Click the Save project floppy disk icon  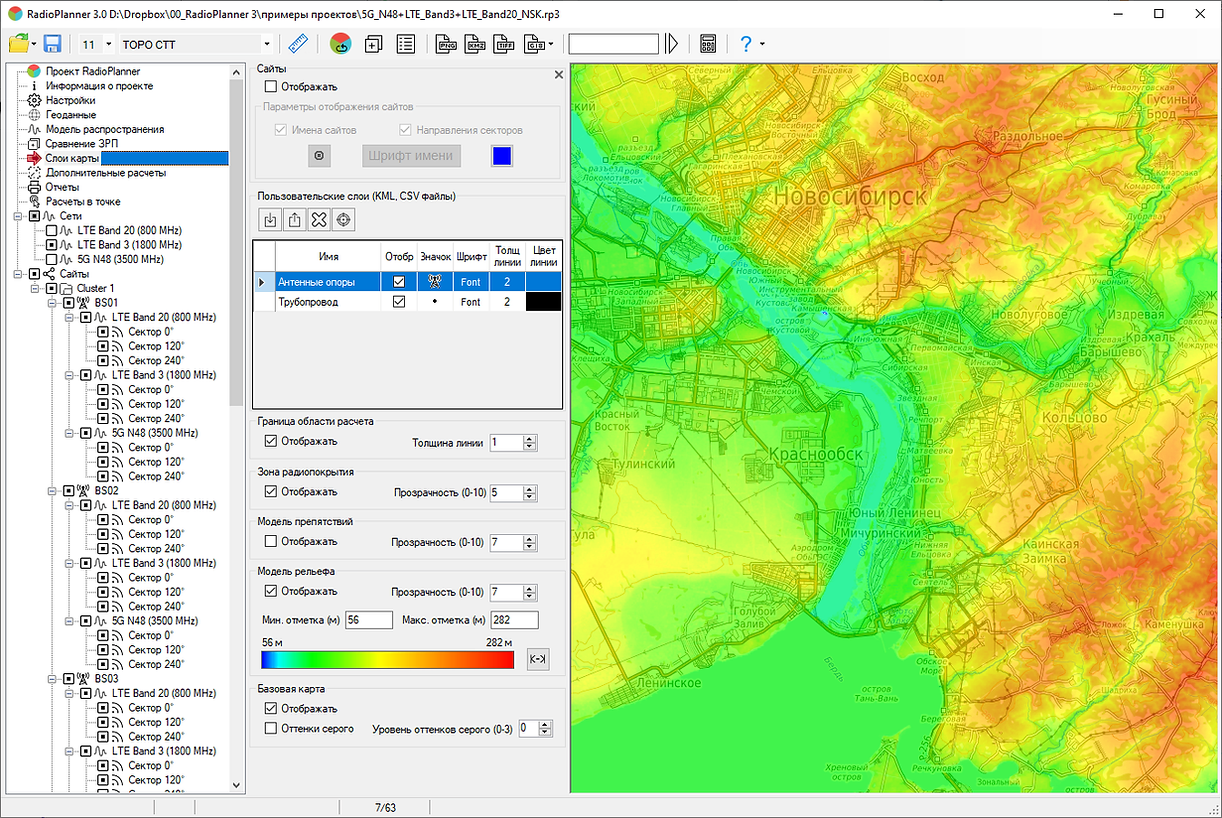[52, 44]
